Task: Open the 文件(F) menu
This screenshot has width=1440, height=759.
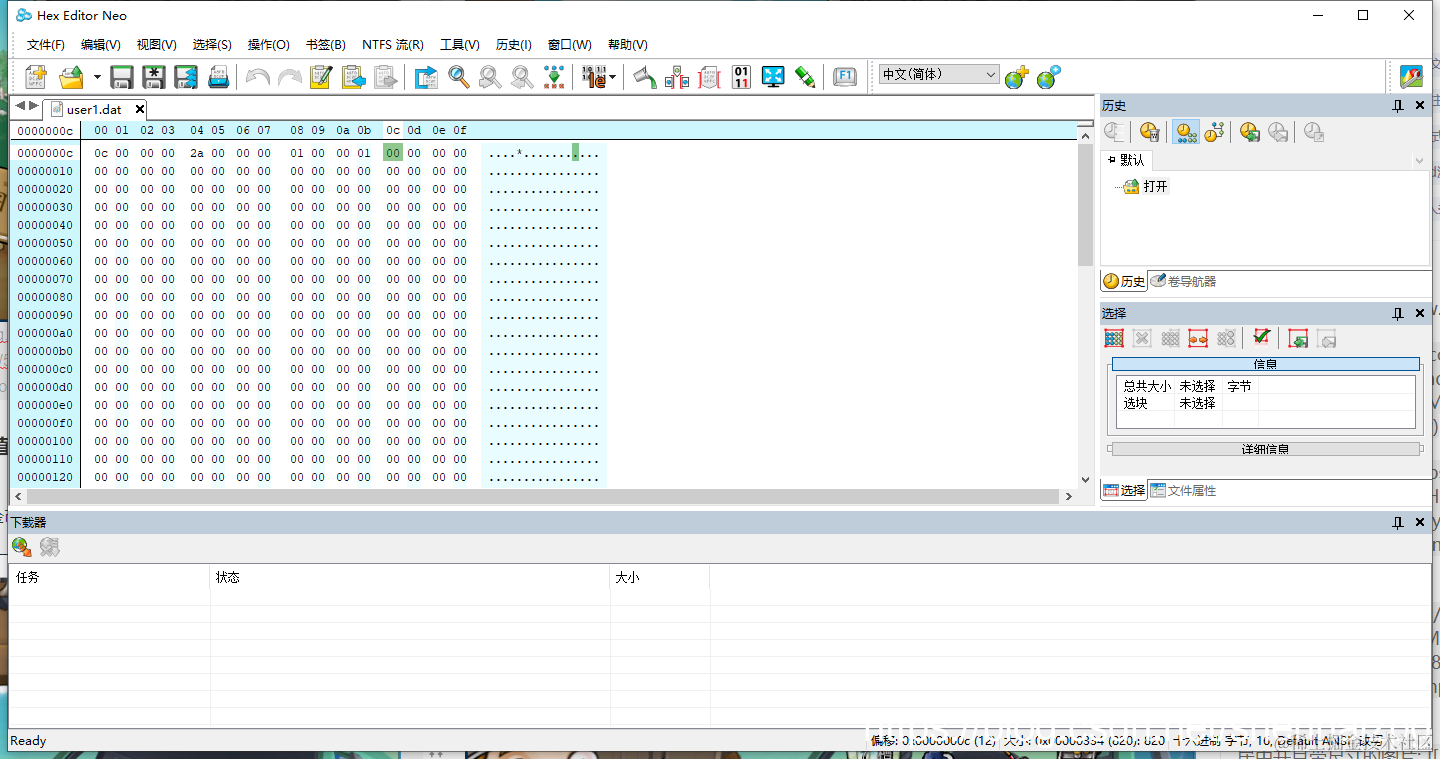Action: 46,45
